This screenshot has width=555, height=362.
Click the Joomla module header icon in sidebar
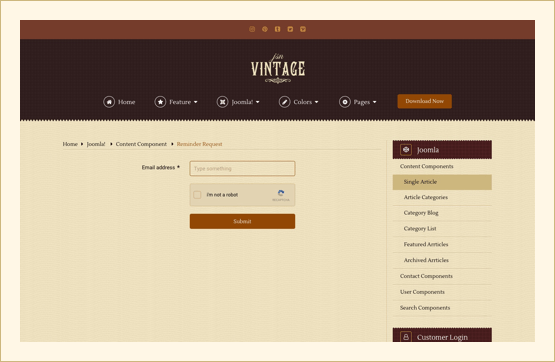[406, 150]
